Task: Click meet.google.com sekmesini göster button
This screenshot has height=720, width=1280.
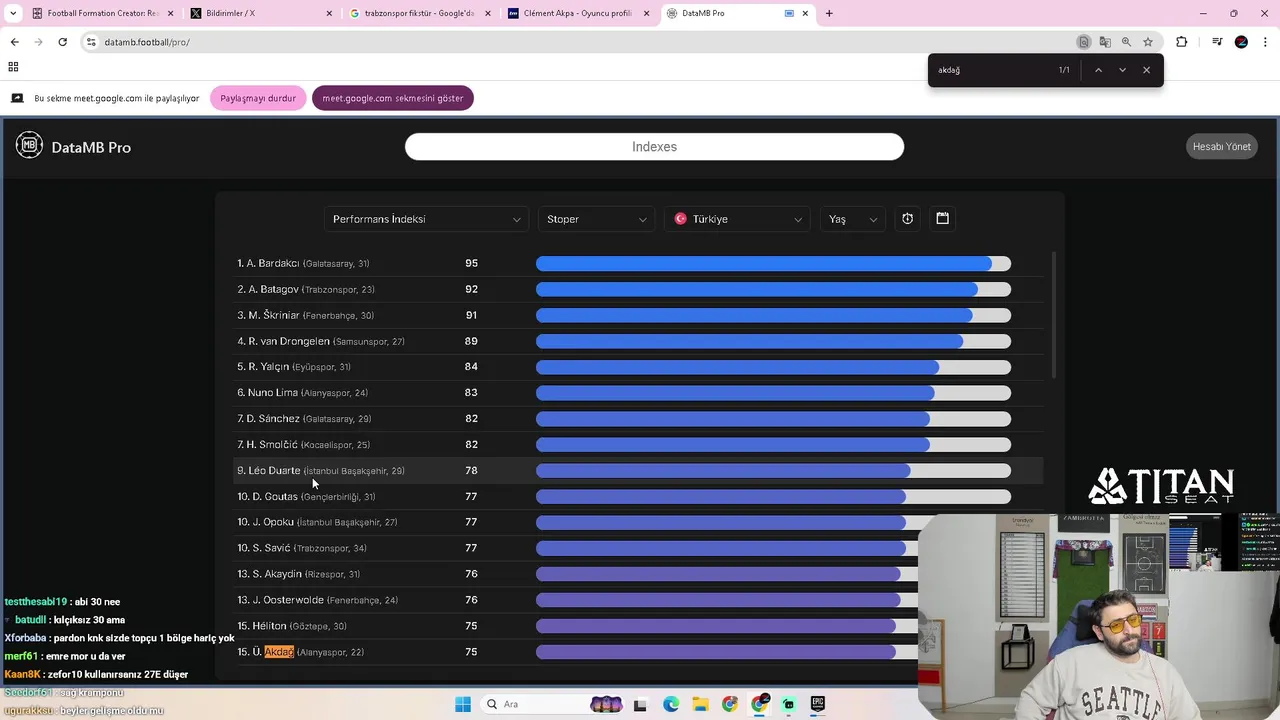Action: coord(392,98)
